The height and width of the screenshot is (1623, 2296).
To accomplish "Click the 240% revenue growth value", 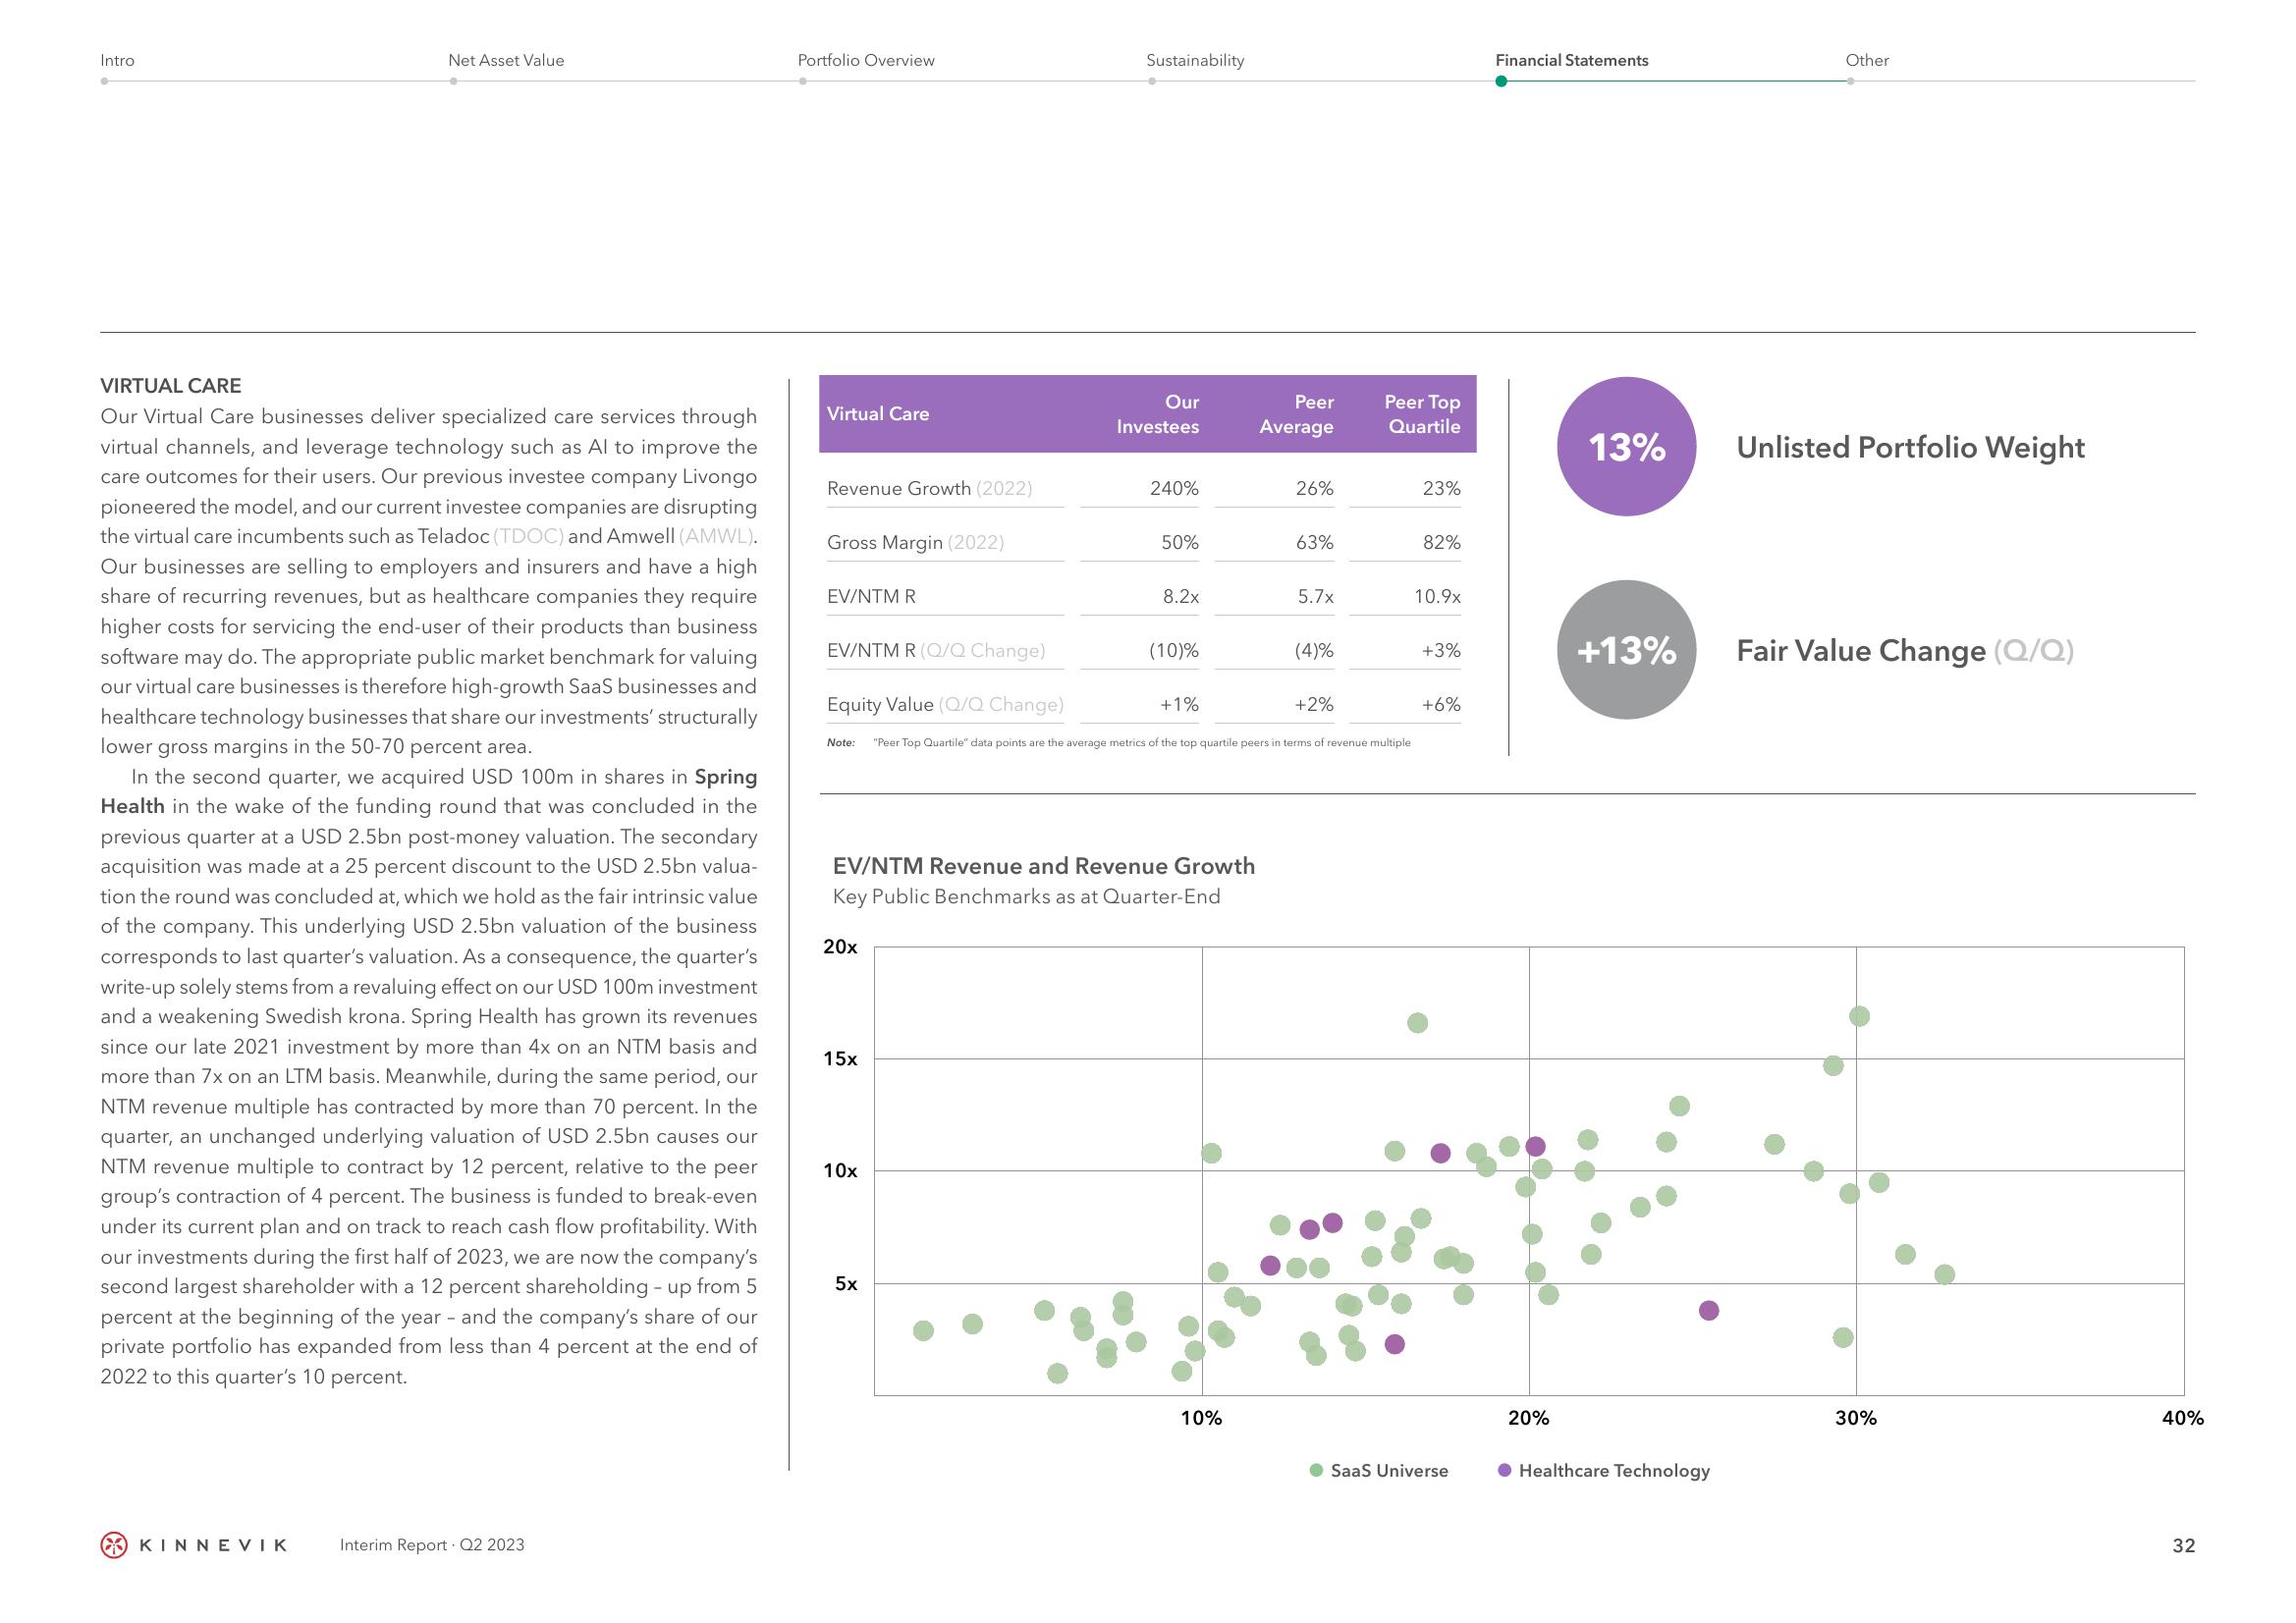I will pyautogui.click(x=1174, y=488).
